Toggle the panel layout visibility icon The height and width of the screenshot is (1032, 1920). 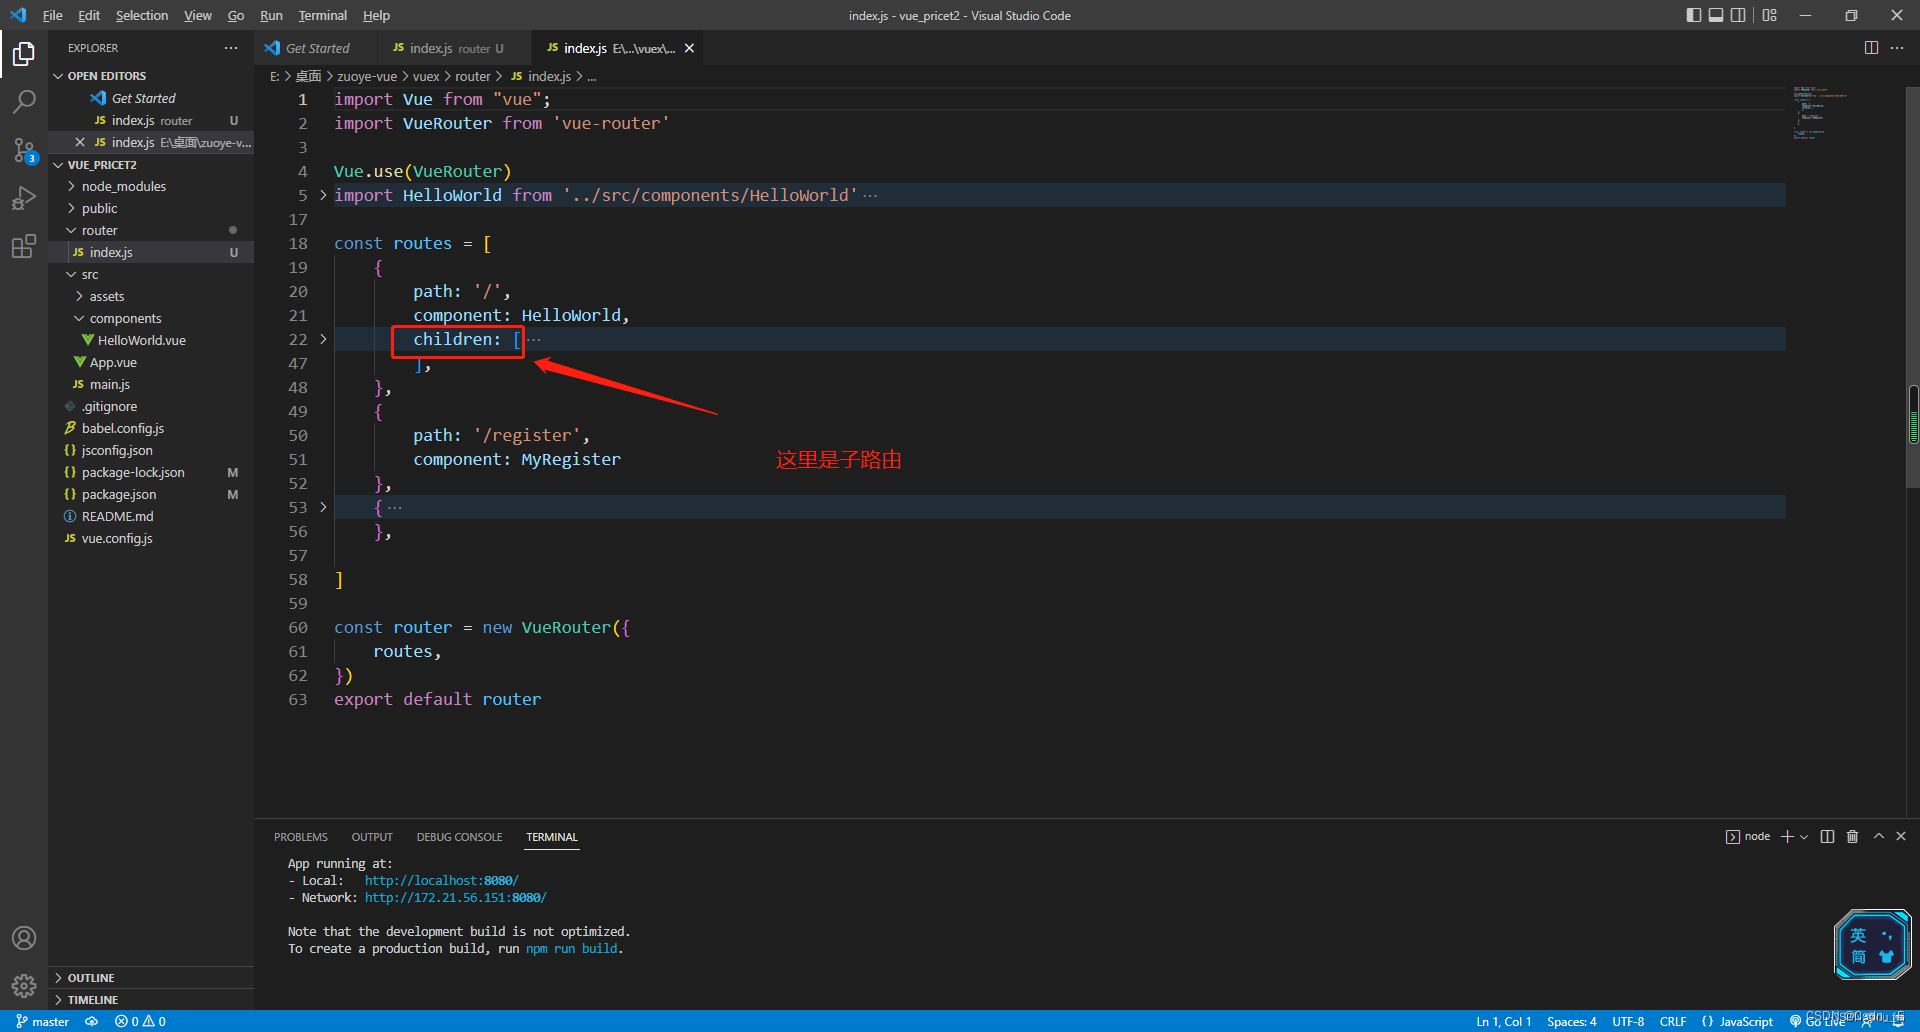[1716, 15]
